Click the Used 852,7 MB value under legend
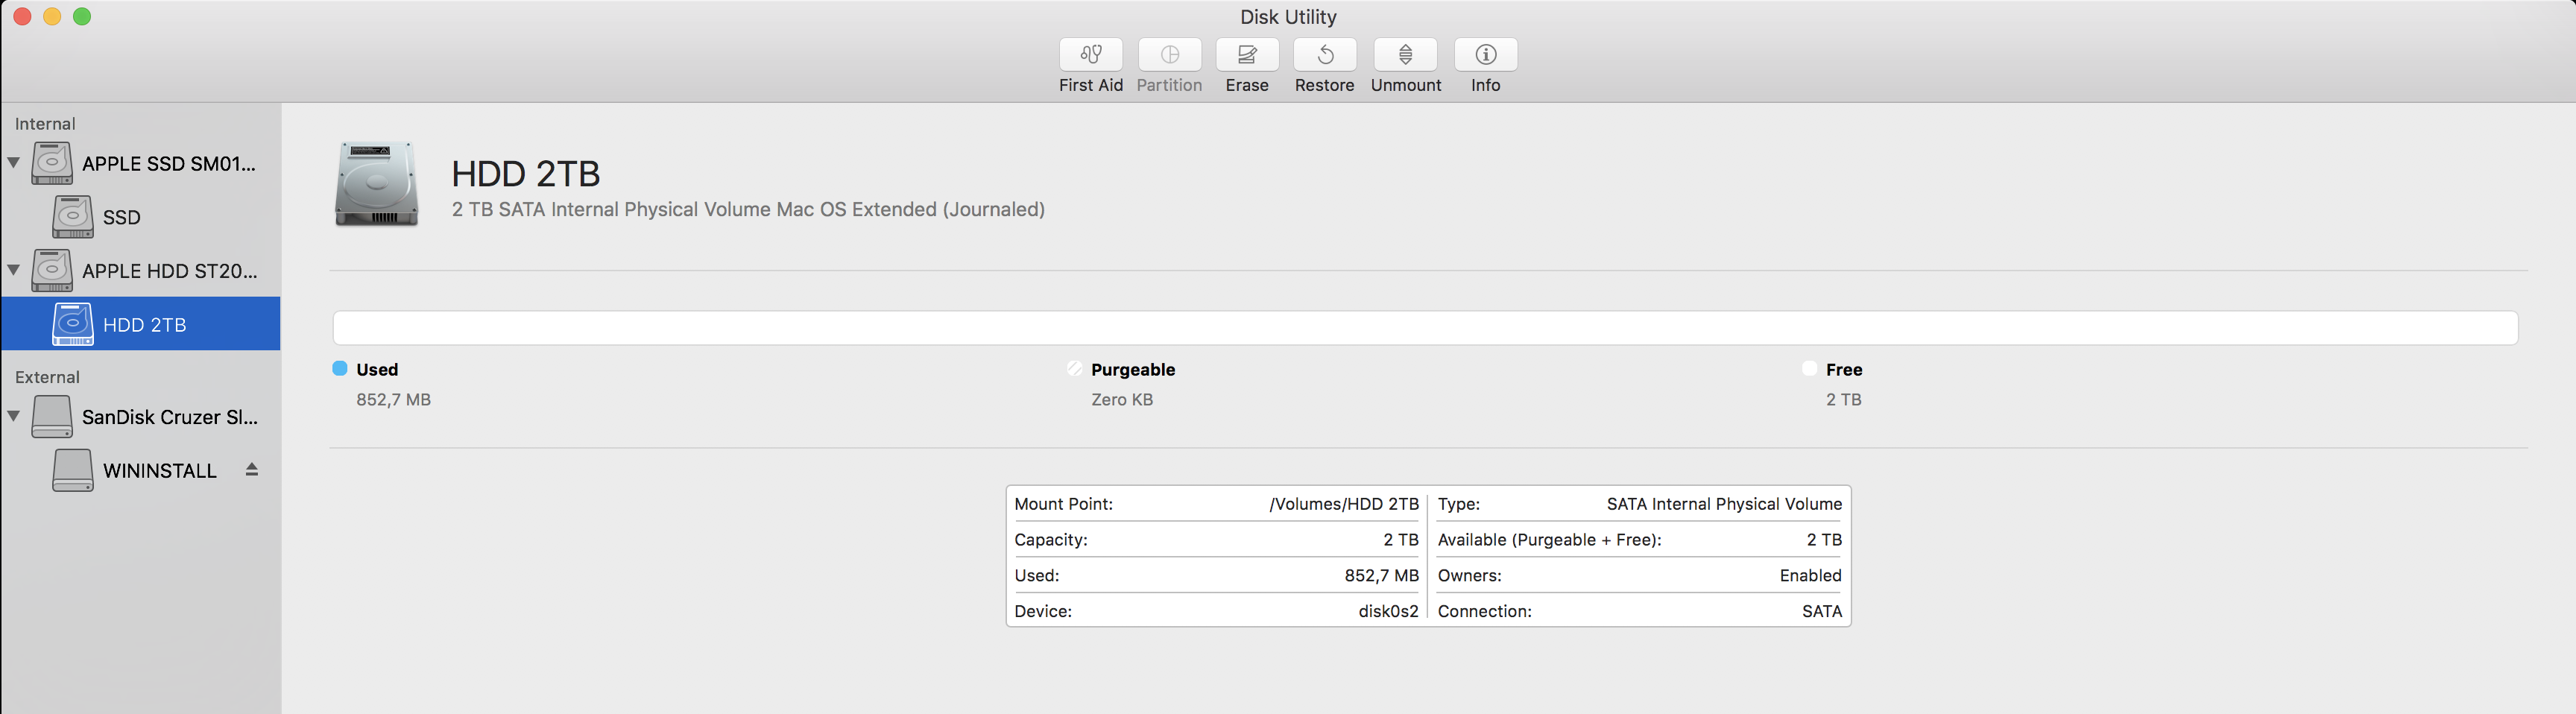 [394, 399]
